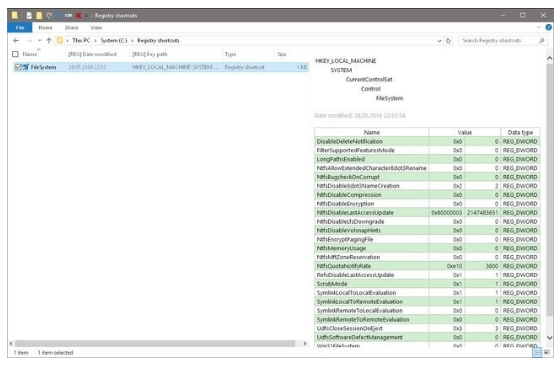Screen dimensions: 560x365
Task: Select the FilterSupportedFeaturesMode row
Action: 427,150
